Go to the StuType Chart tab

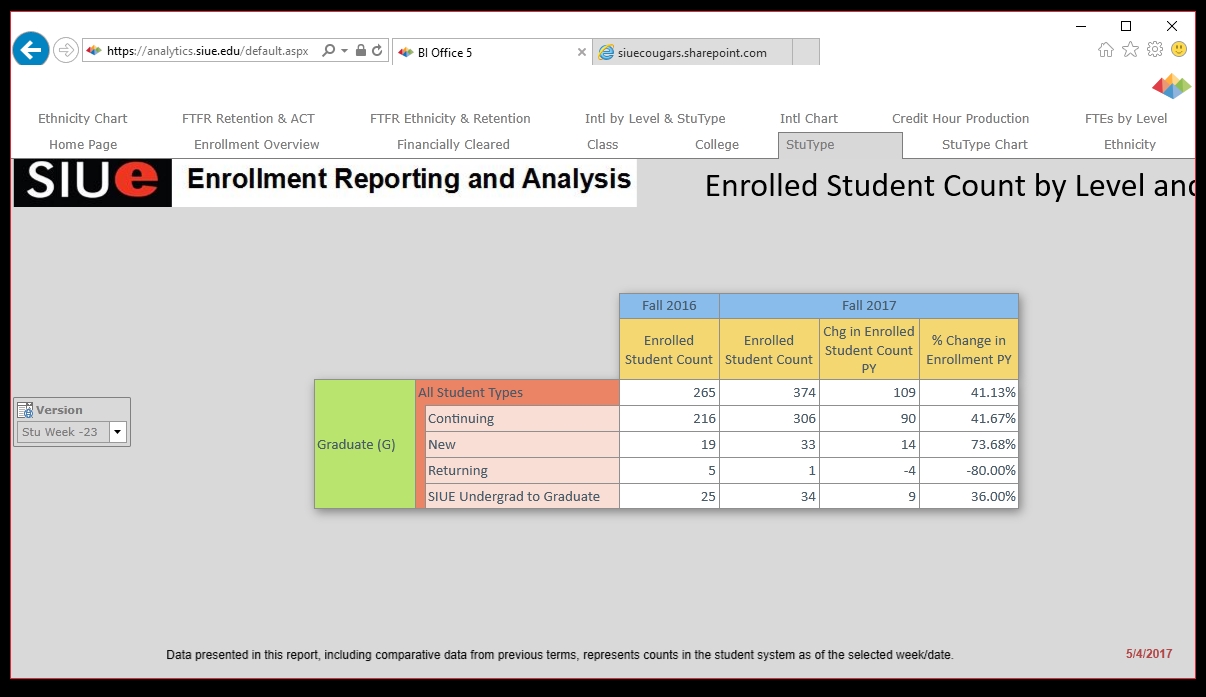pyautogui.click(x=984, y=145)
